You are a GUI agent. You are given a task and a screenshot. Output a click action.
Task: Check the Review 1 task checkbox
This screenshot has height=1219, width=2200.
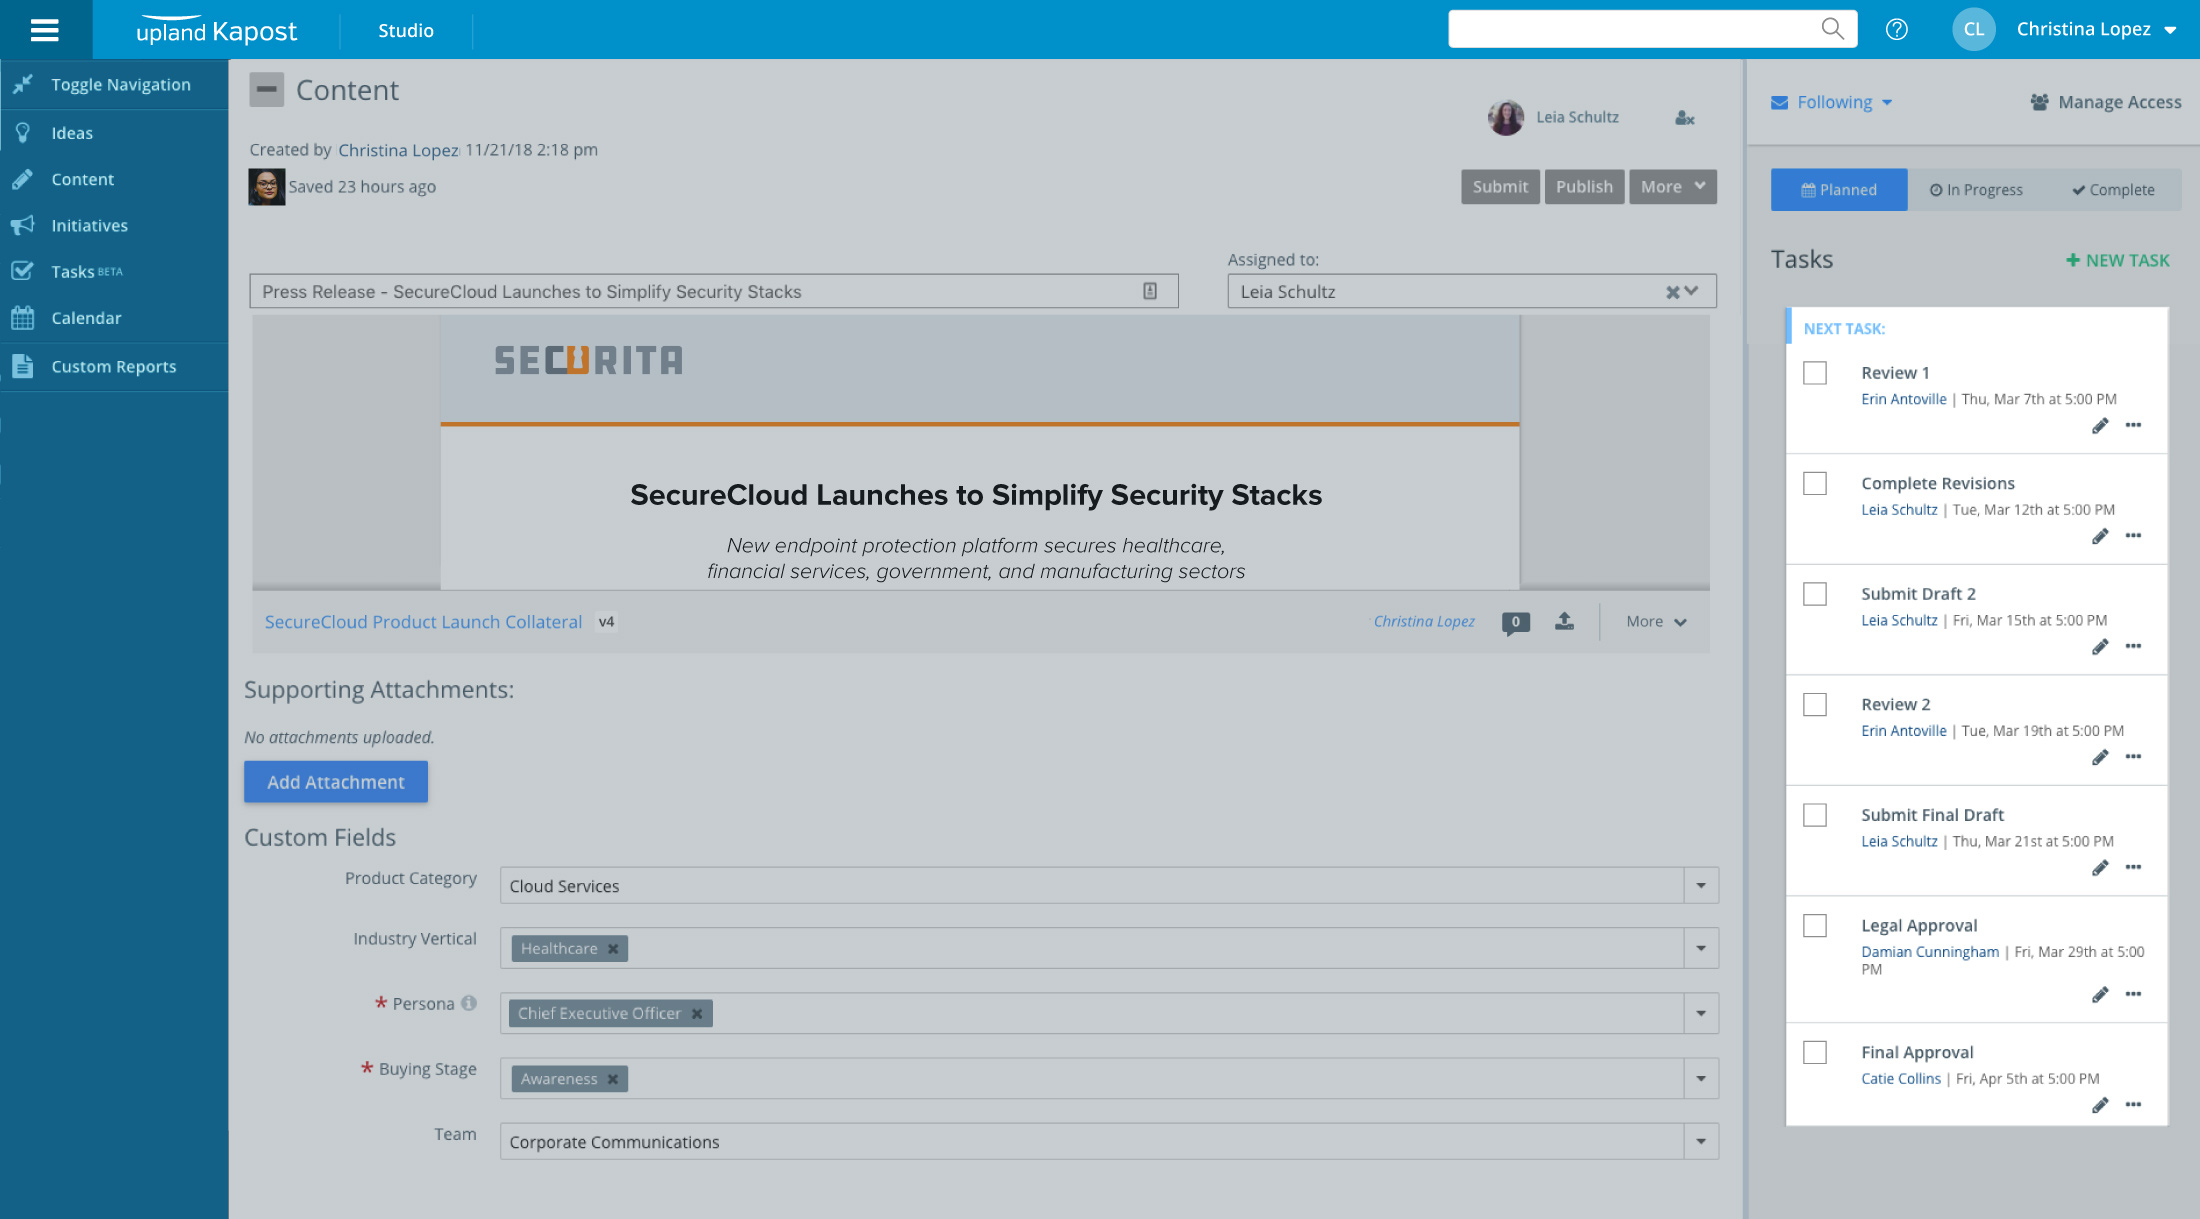[1814, 373]
